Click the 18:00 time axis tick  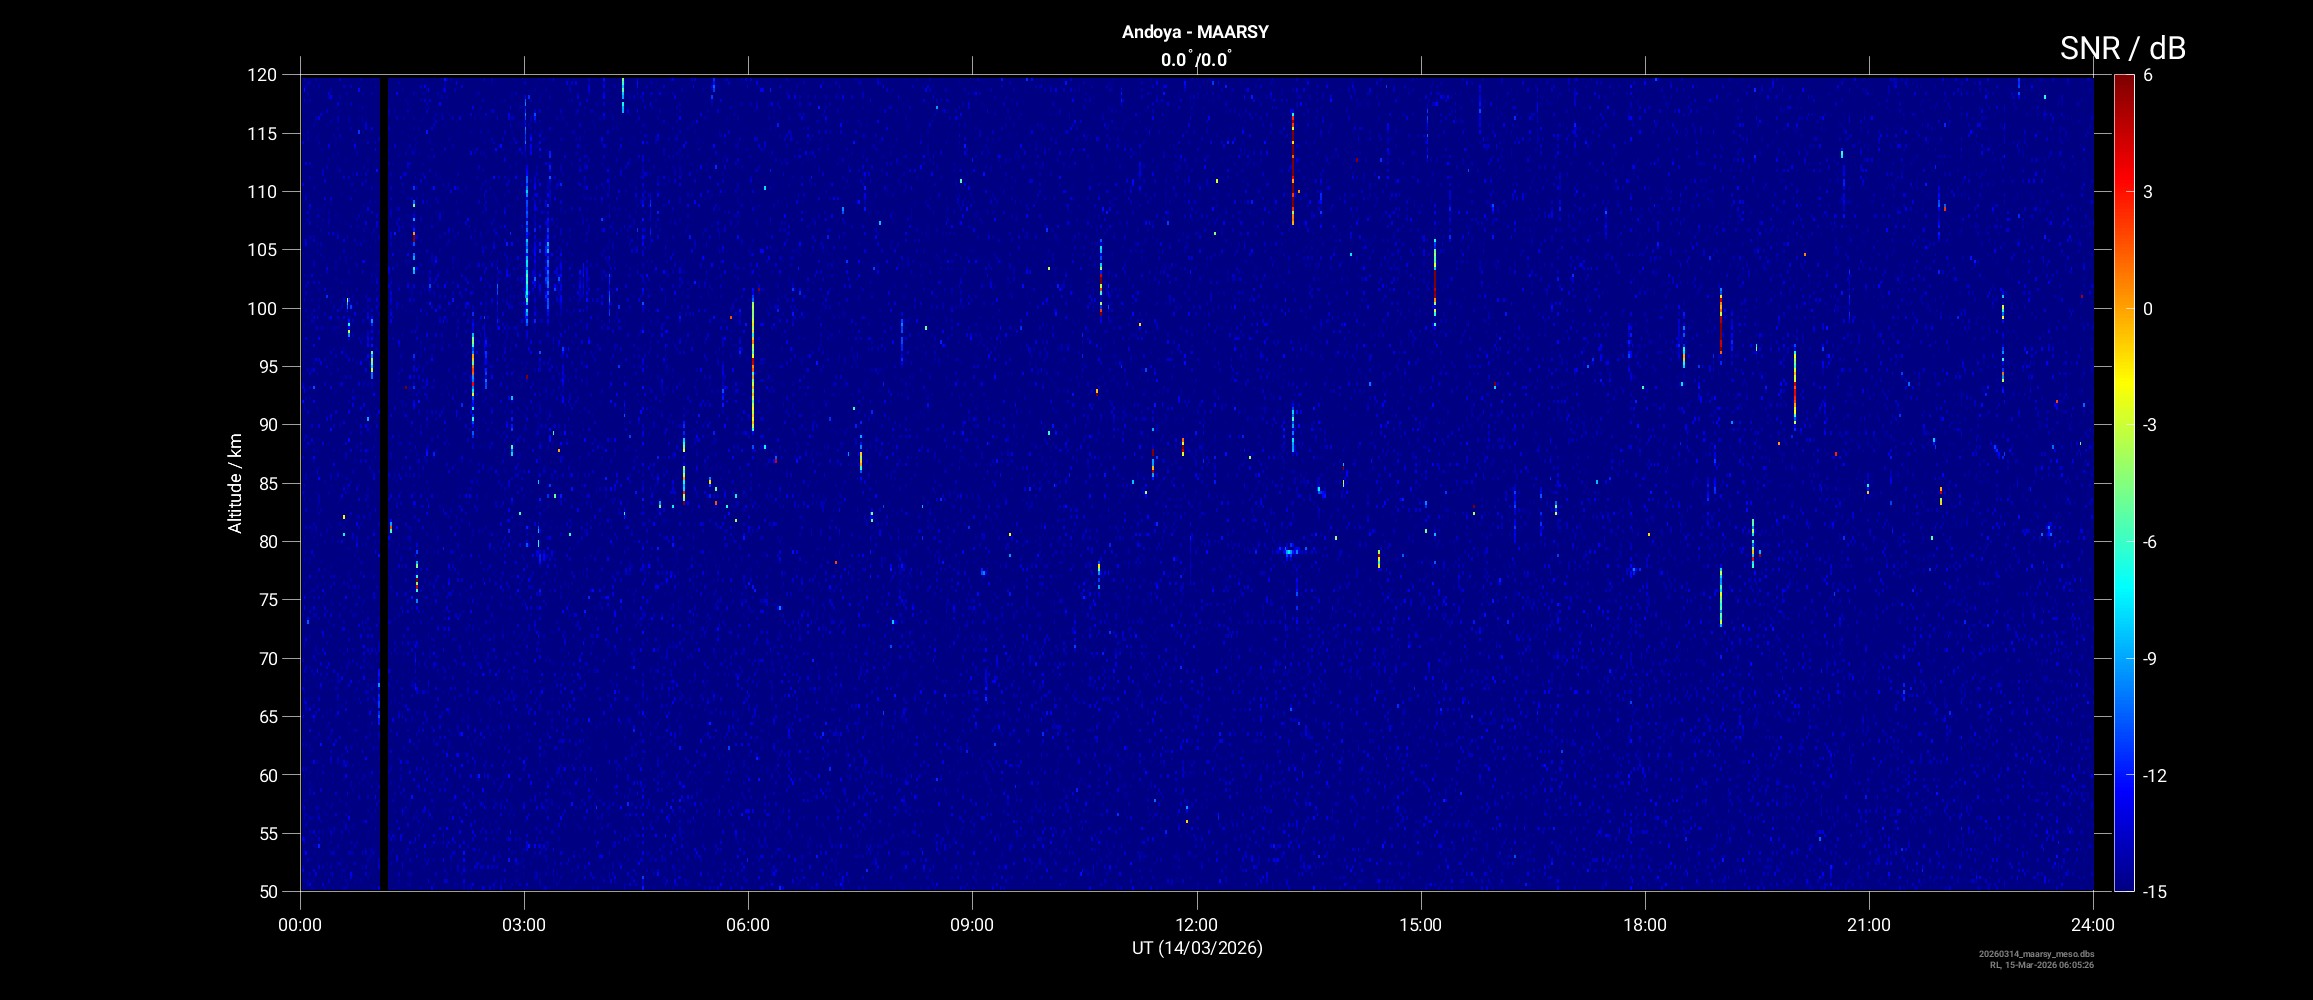click(x=1644, y=925)
